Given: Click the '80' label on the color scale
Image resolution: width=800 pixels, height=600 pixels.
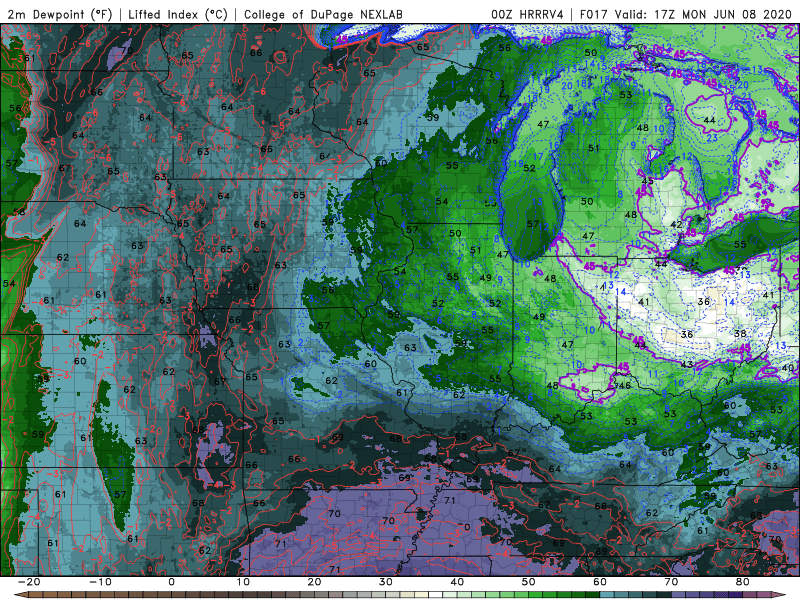Looking at the screenshot, I should 743,582.
